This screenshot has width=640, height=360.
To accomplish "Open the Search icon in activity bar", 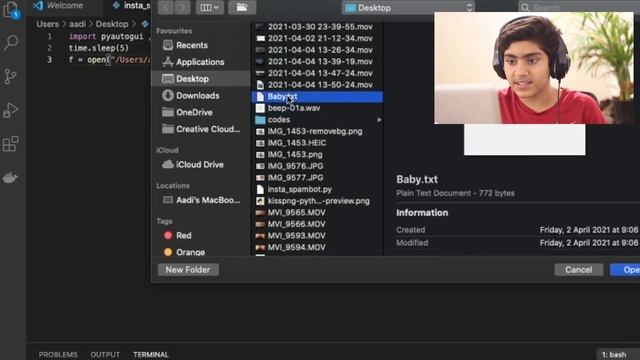I will [11, 42].
